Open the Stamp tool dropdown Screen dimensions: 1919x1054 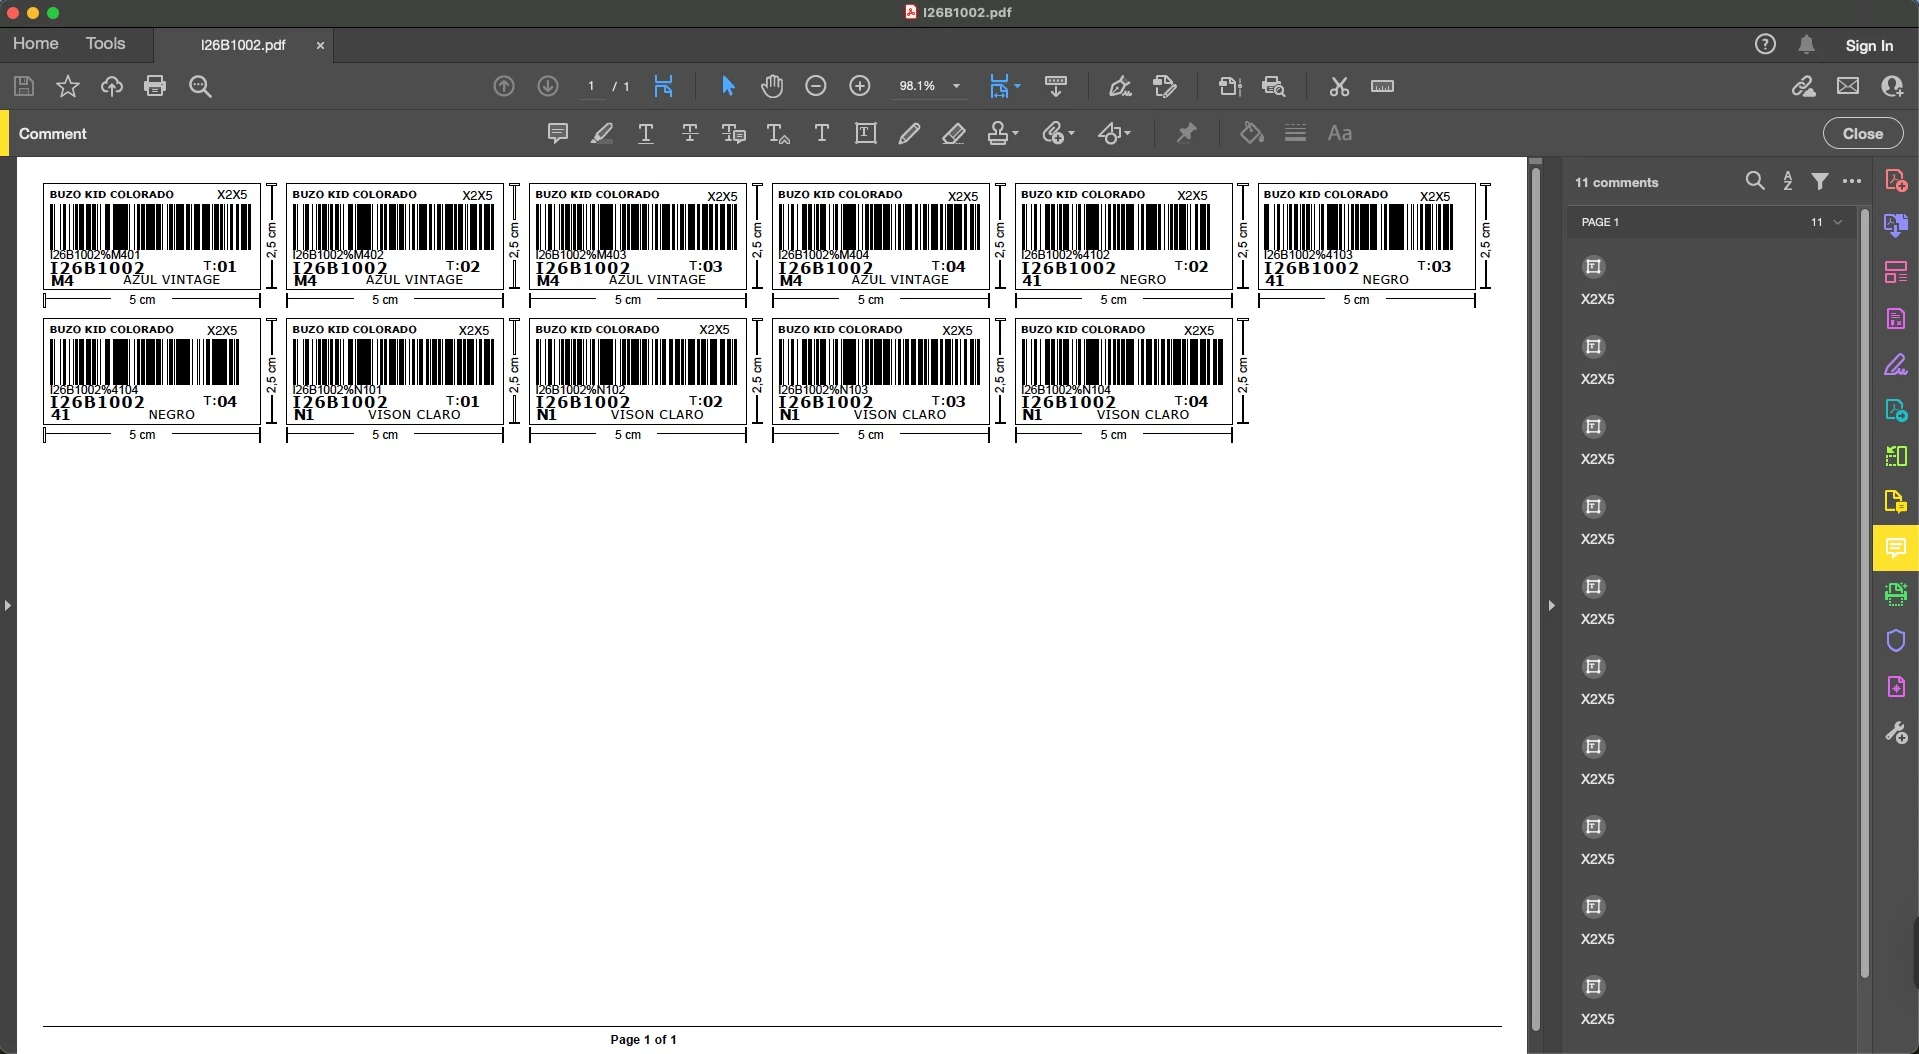1003,133
